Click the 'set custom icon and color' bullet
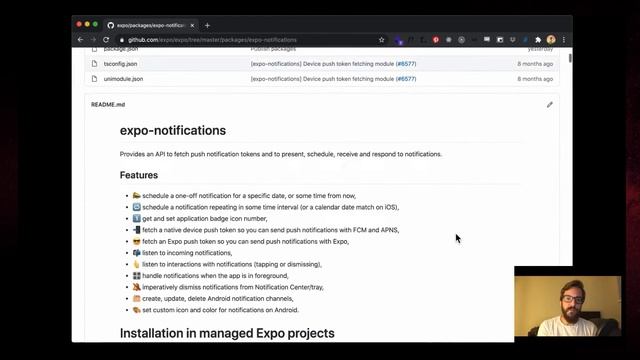 pos(220,310)
